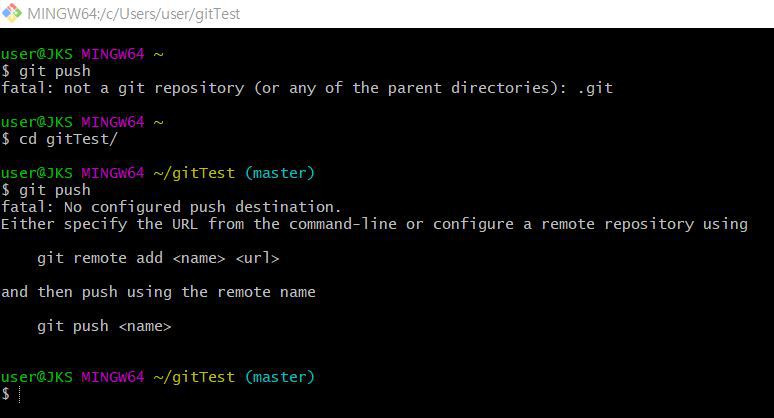
Task: Click the 'fatal: No configured push destination.' line
Action: tap(171, 207)
